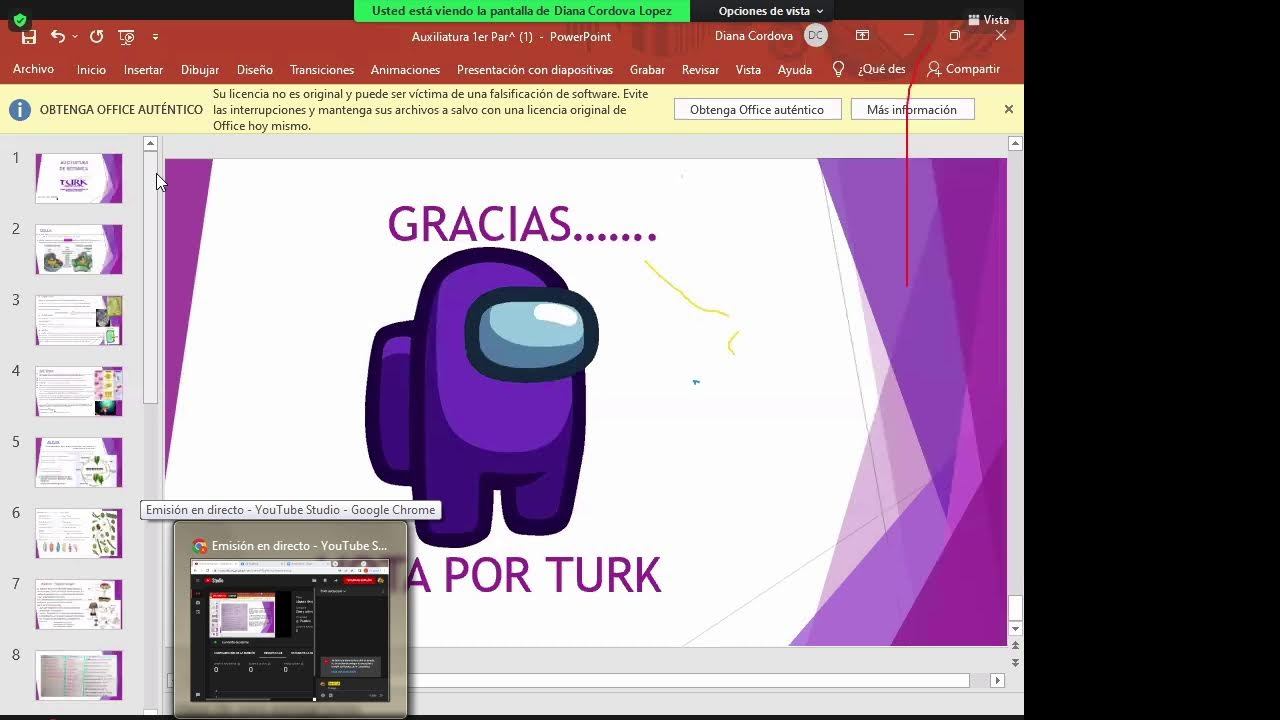Save the presentation with the floppy disk icon
Viewport: 1280px width, 720px height.
(29, 37)
